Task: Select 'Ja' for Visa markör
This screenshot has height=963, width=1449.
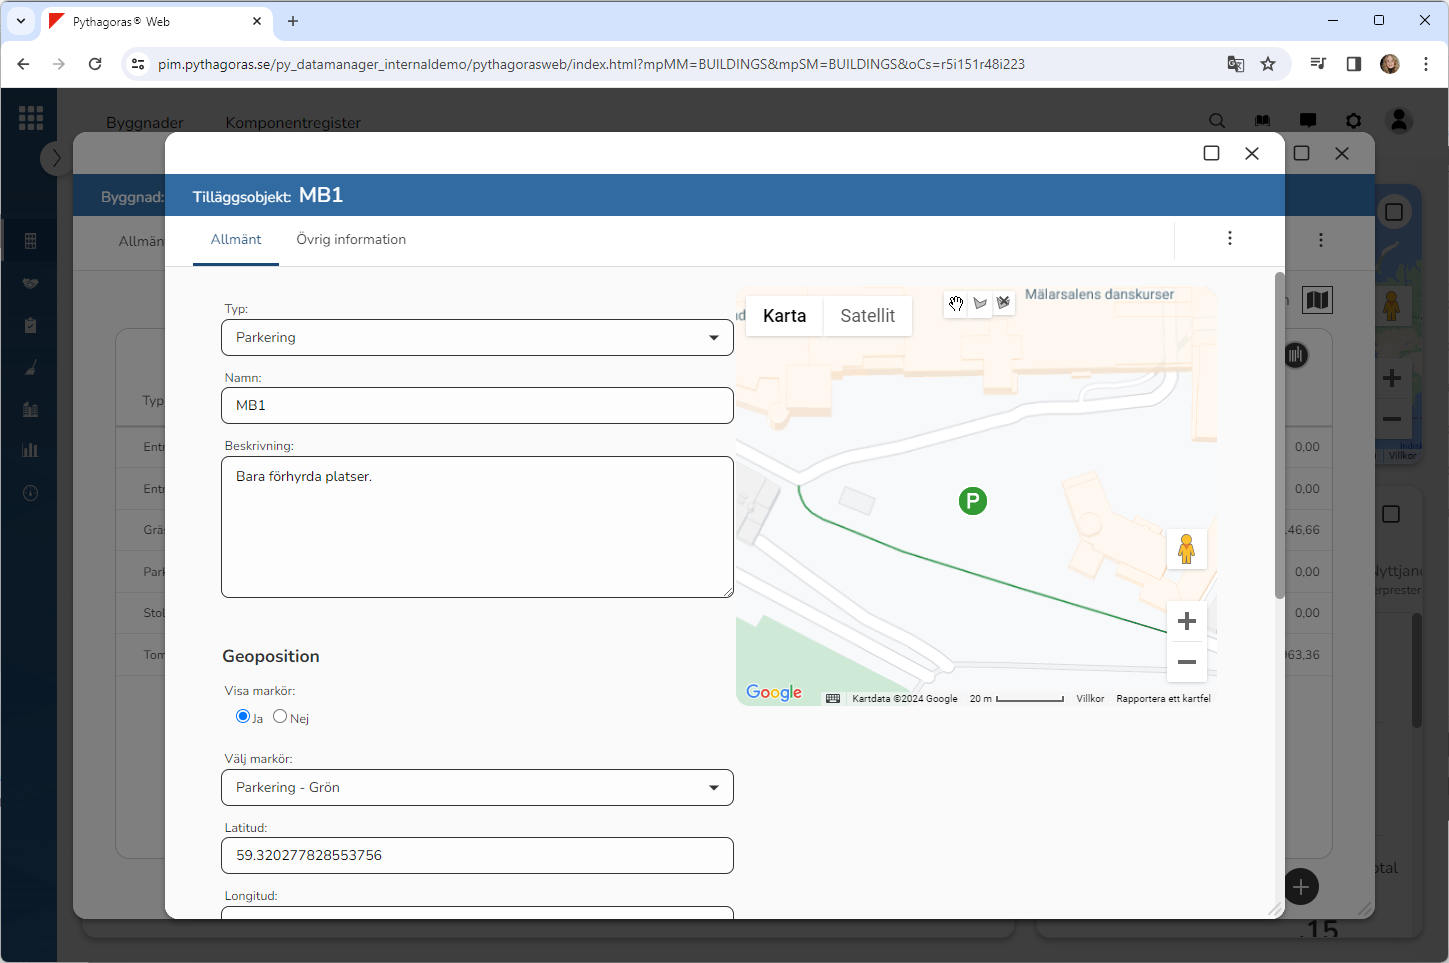Action: coord(243,716)
